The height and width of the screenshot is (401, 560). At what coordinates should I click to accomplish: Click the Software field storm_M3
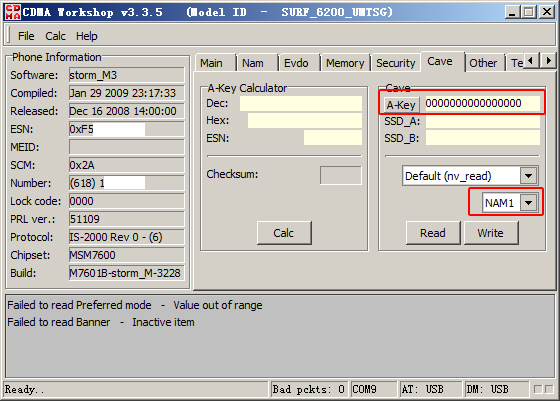pyautogui.click(x=127, y=75)
